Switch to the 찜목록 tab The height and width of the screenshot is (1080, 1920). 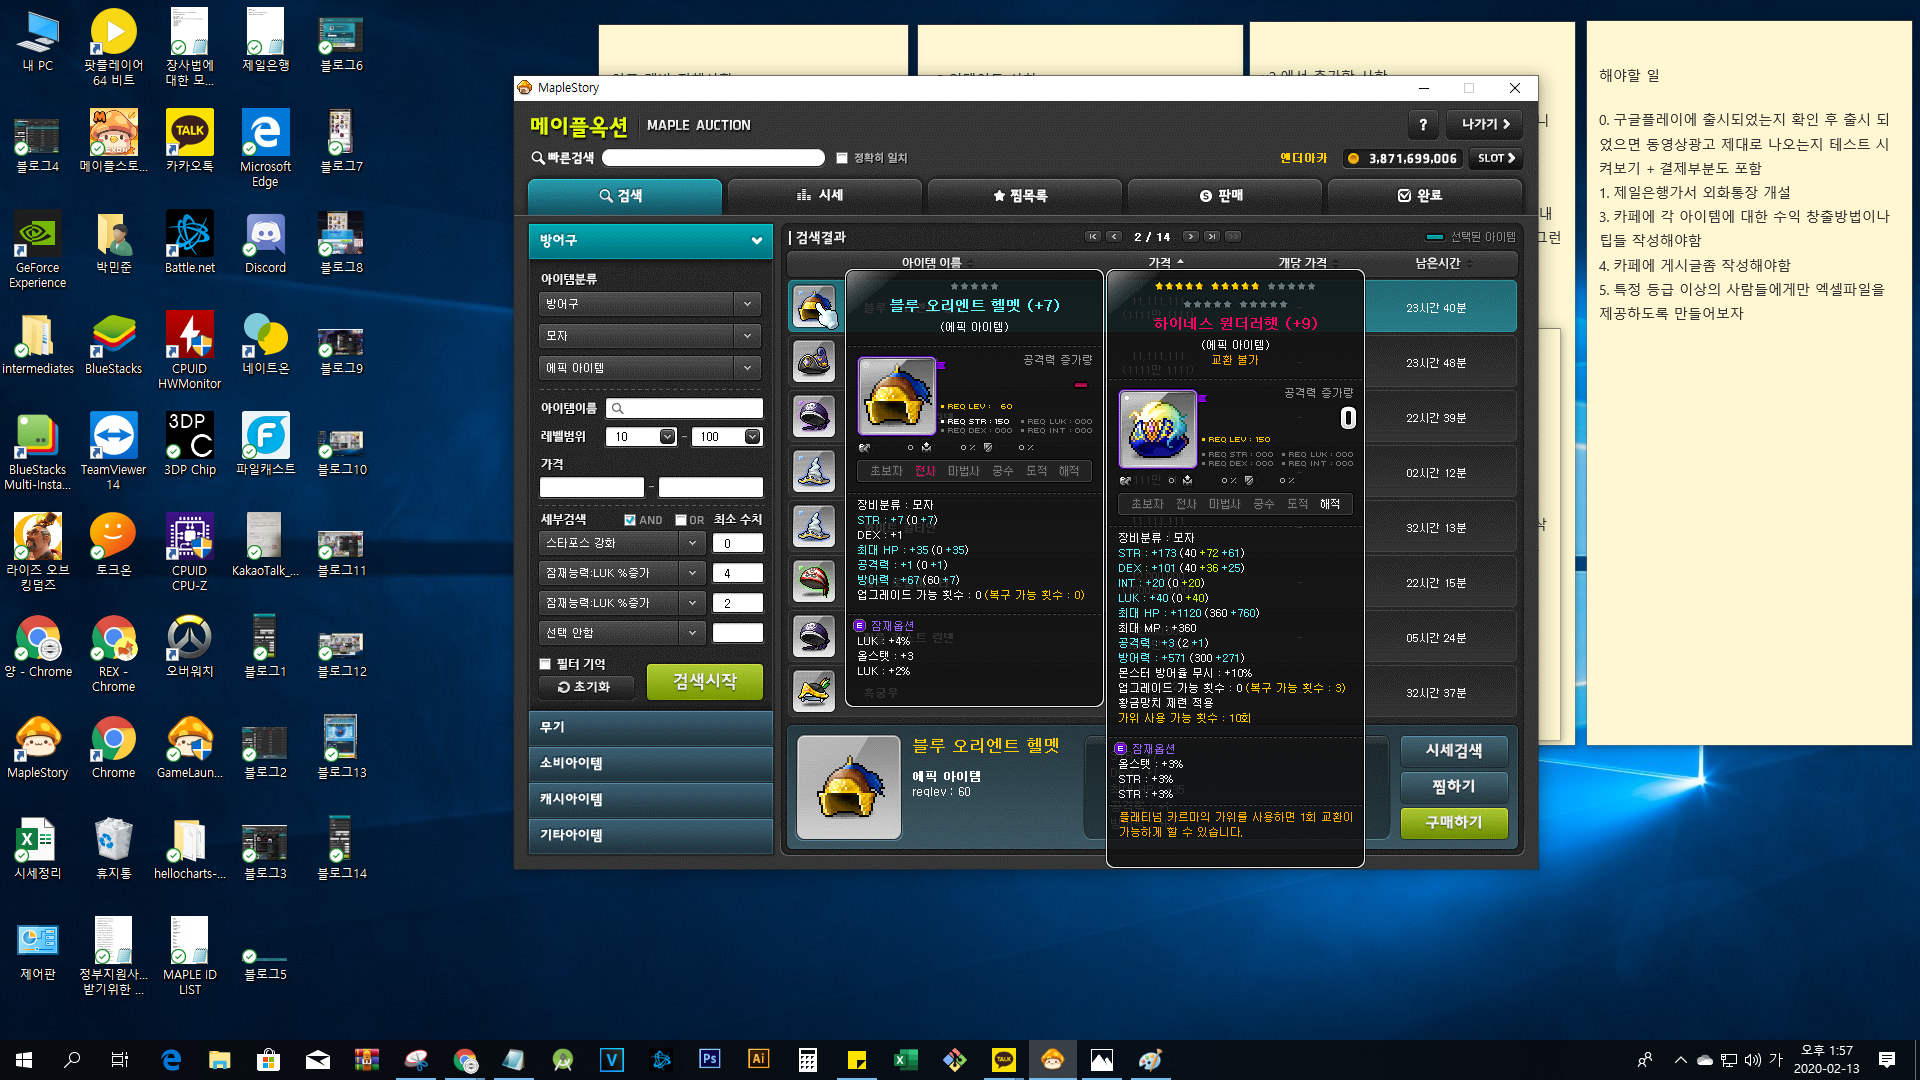click(x=1024, y=196)
